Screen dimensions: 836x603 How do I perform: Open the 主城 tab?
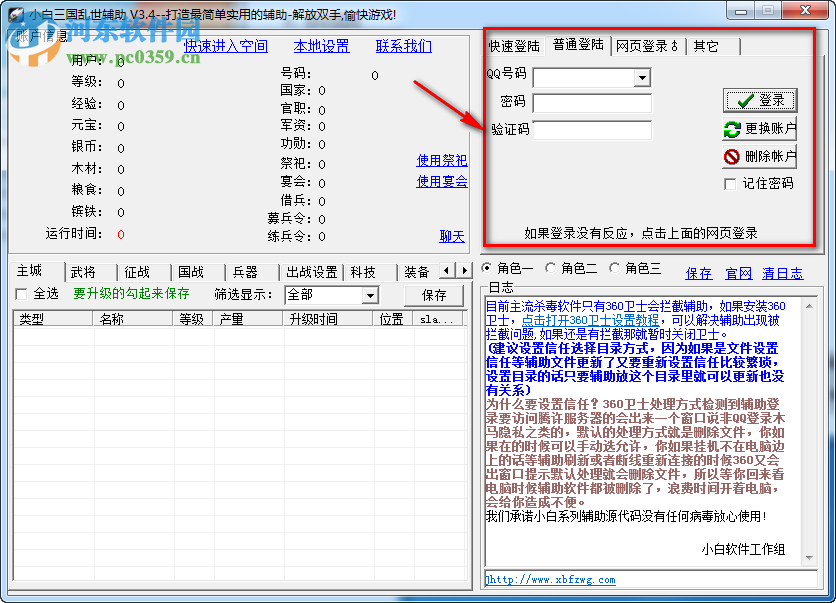pyautogui.click(x=37, y=271)
